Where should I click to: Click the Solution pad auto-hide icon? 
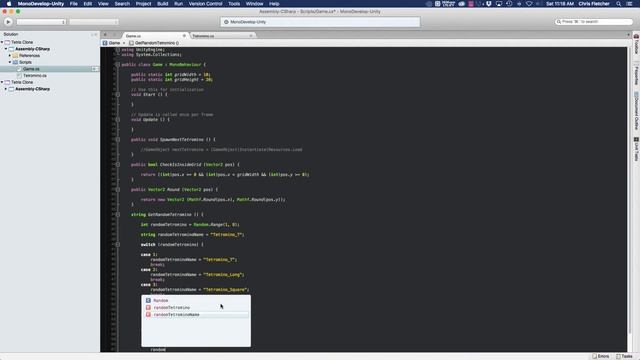[x=92, y=35]
